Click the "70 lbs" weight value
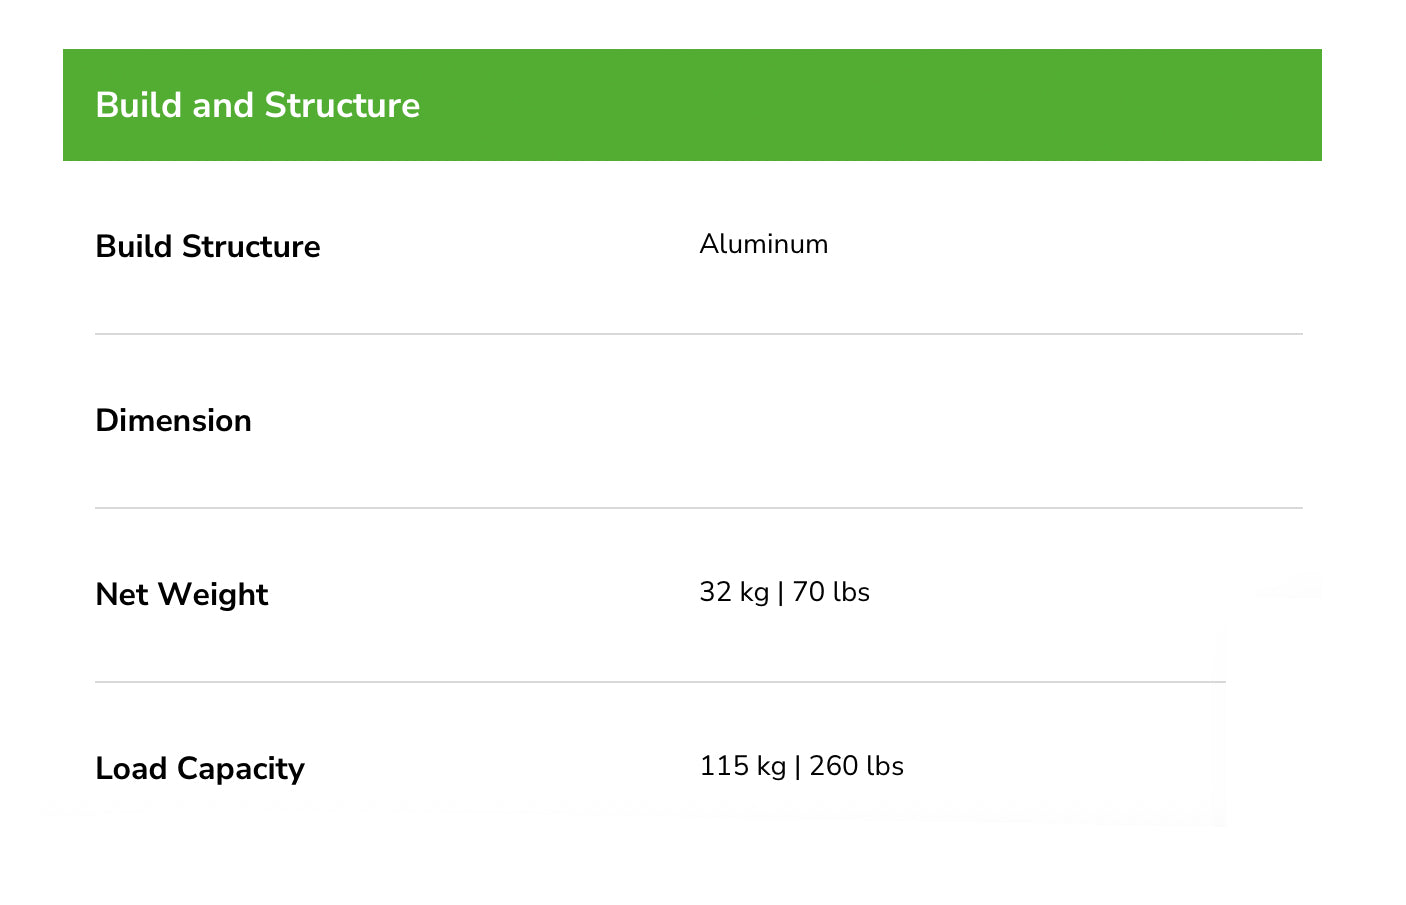 831,592
